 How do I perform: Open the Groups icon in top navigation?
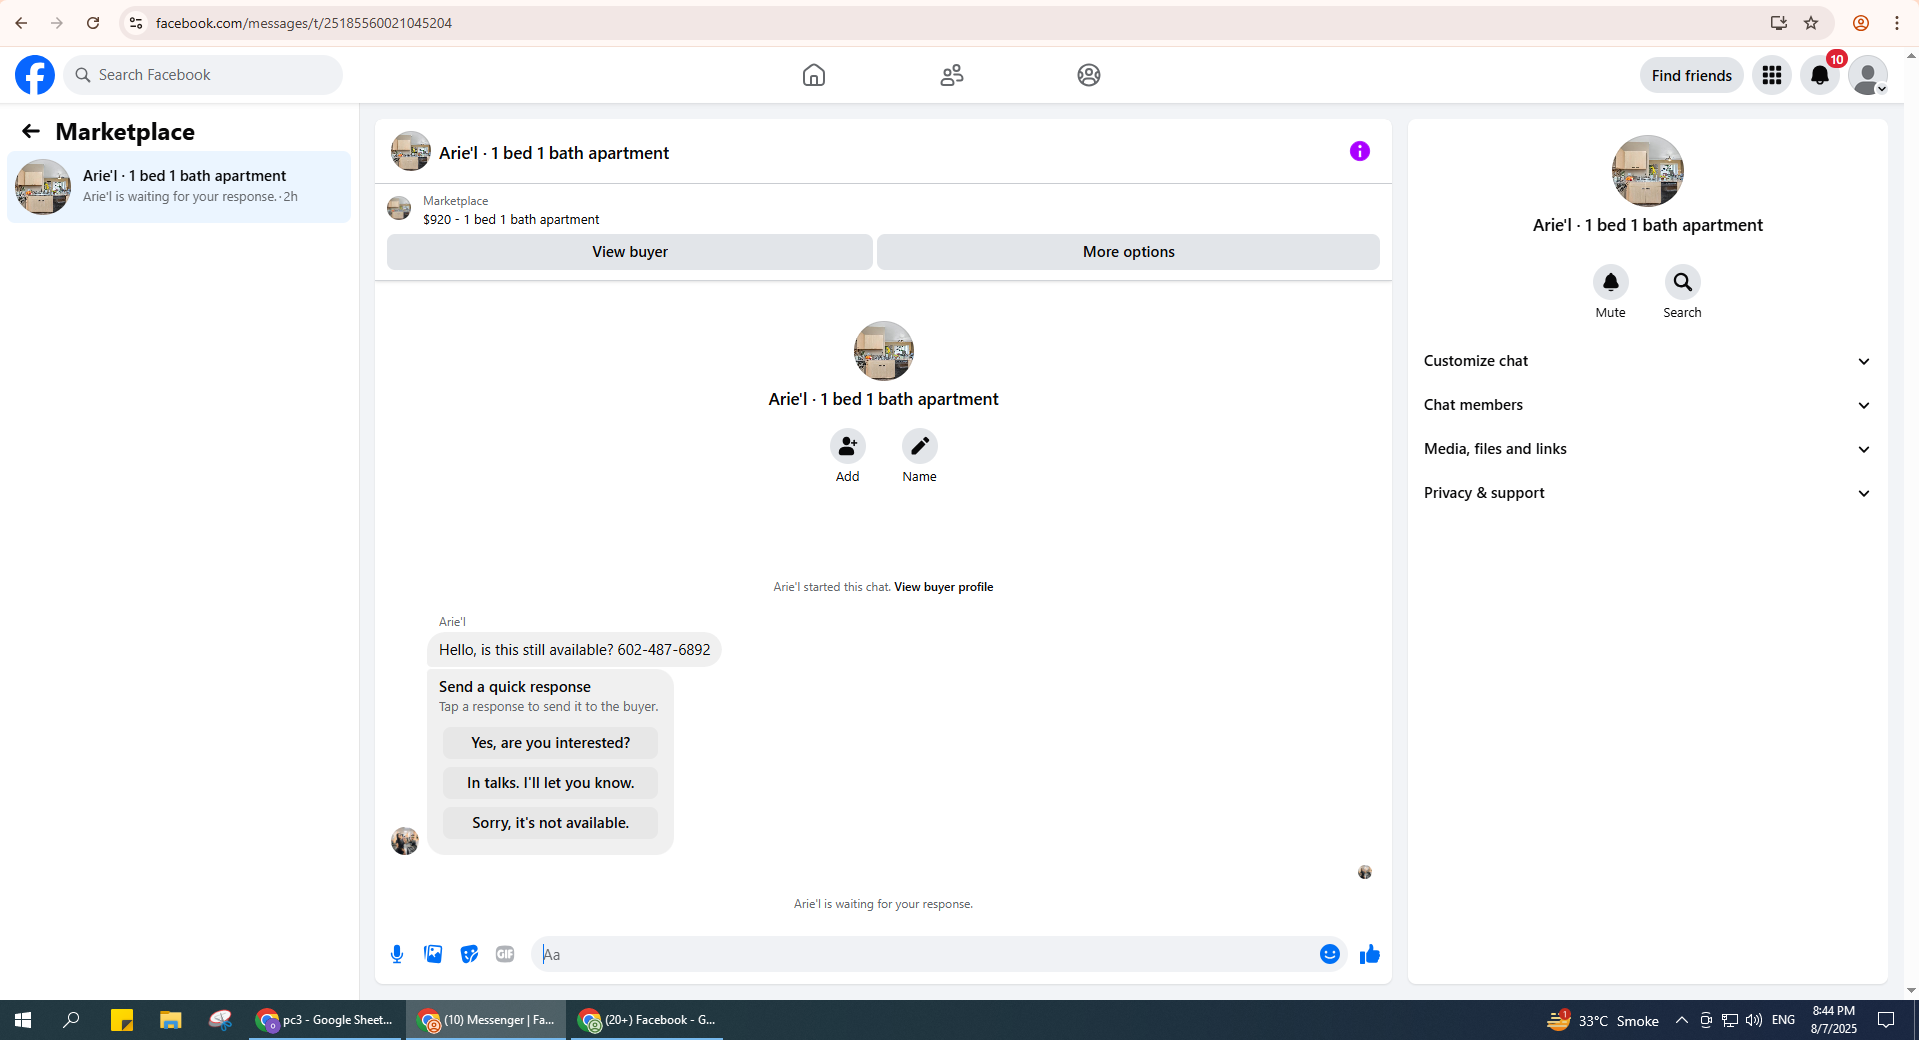[x=1089, y=75]
